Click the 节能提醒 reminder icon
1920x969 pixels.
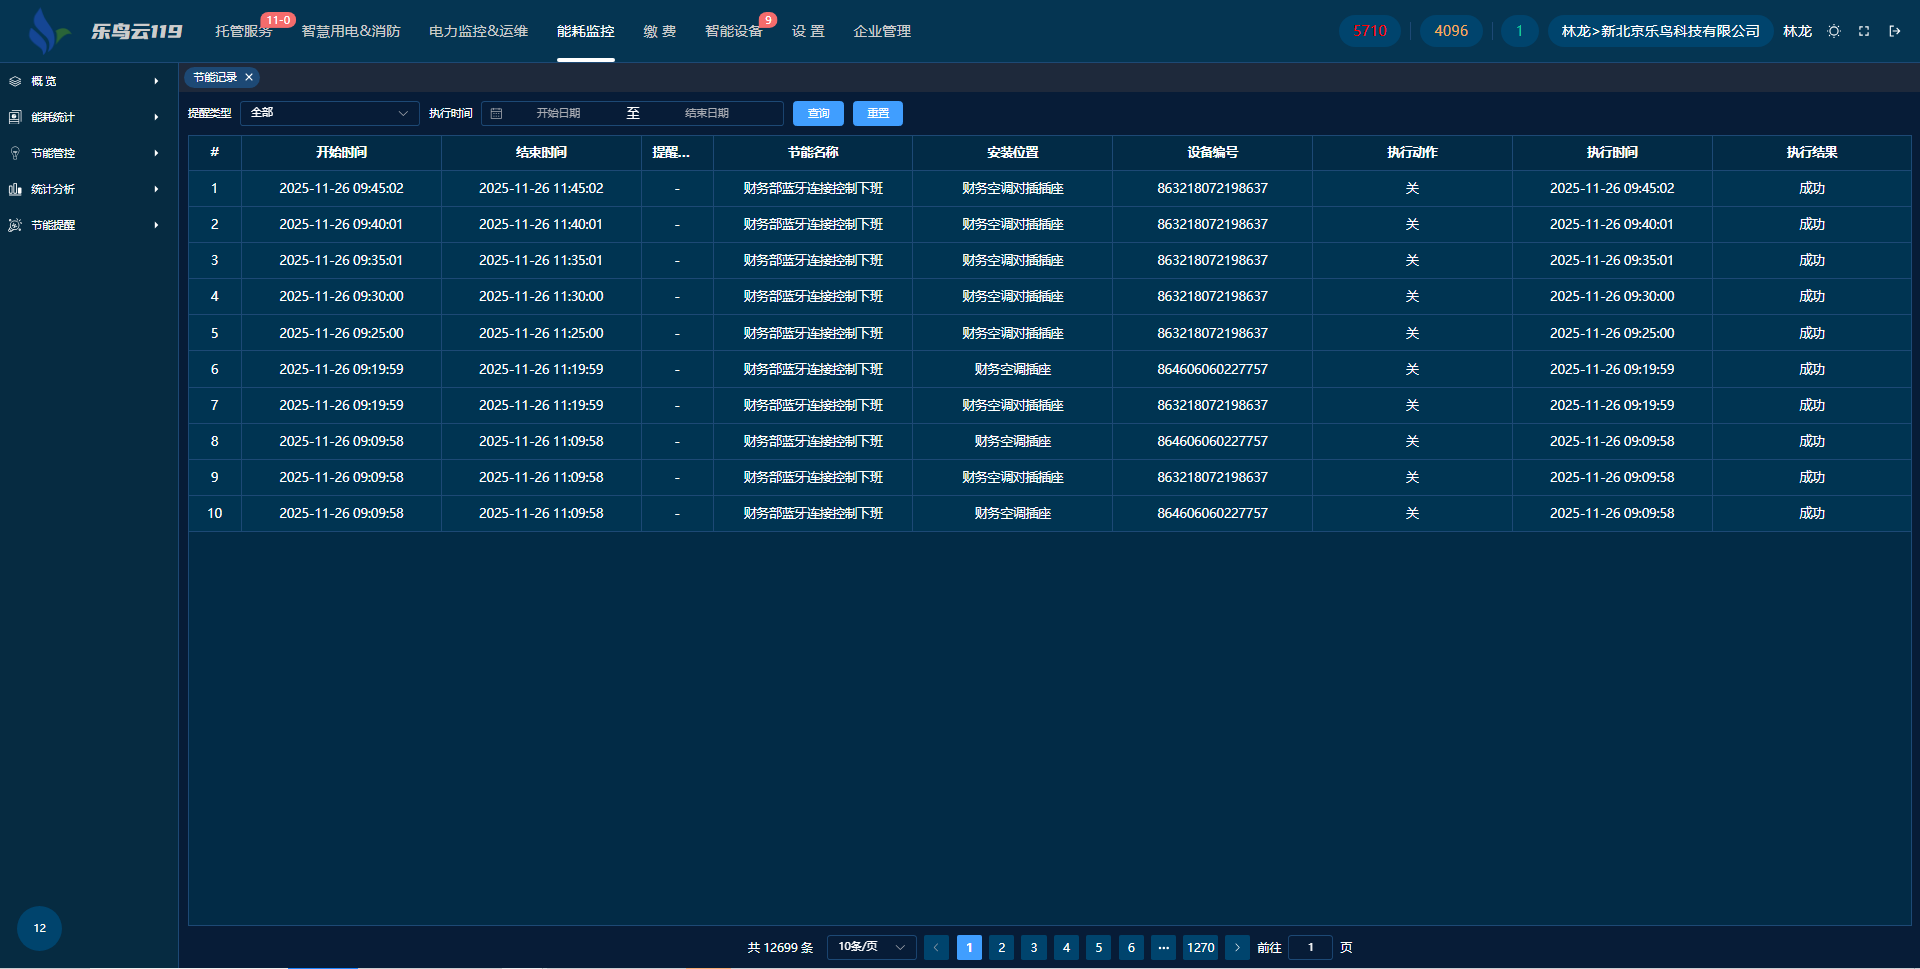[x=15, y=225]
